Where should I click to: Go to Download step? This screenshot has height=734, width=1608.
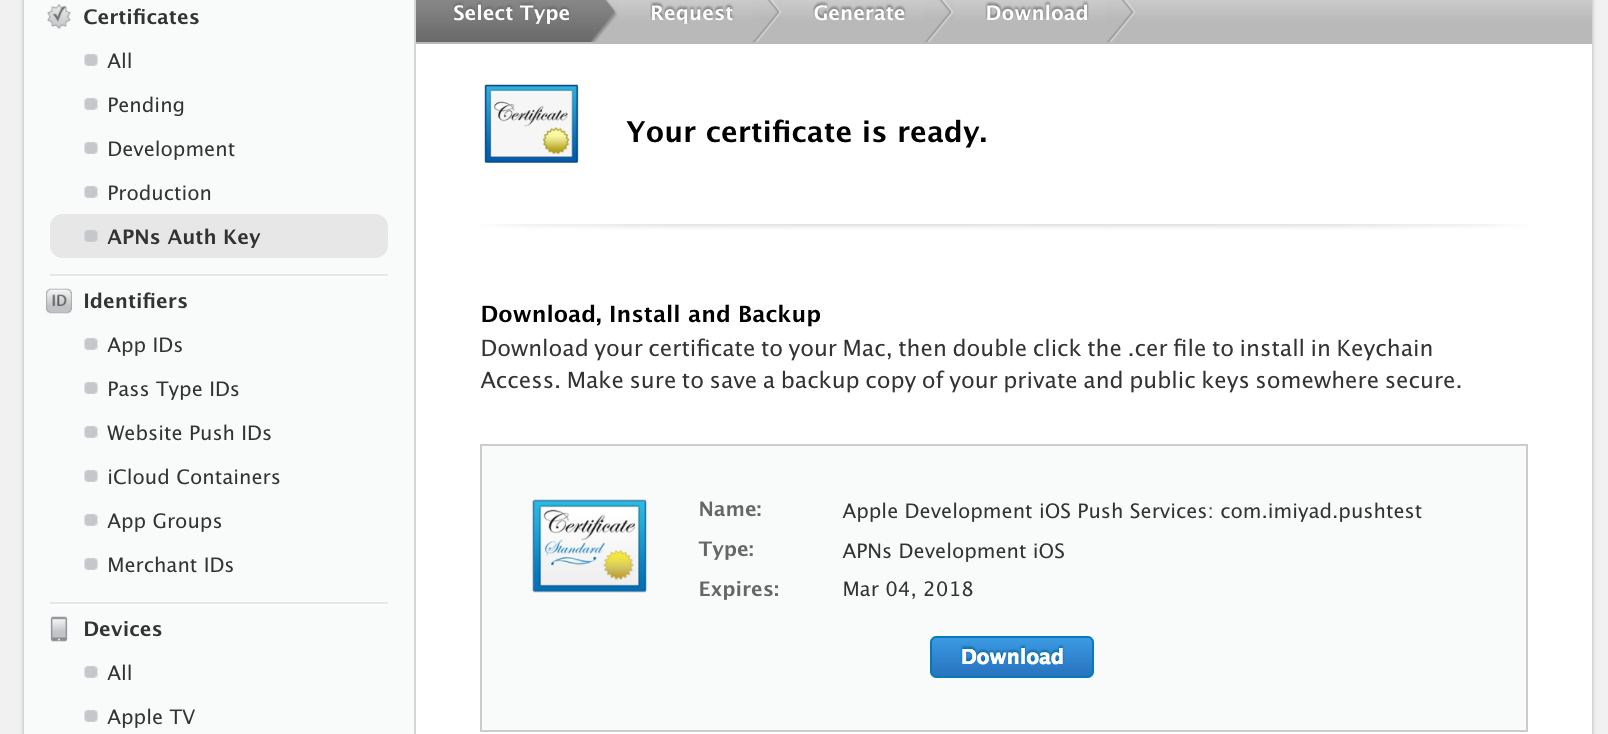coord(1037,14)
